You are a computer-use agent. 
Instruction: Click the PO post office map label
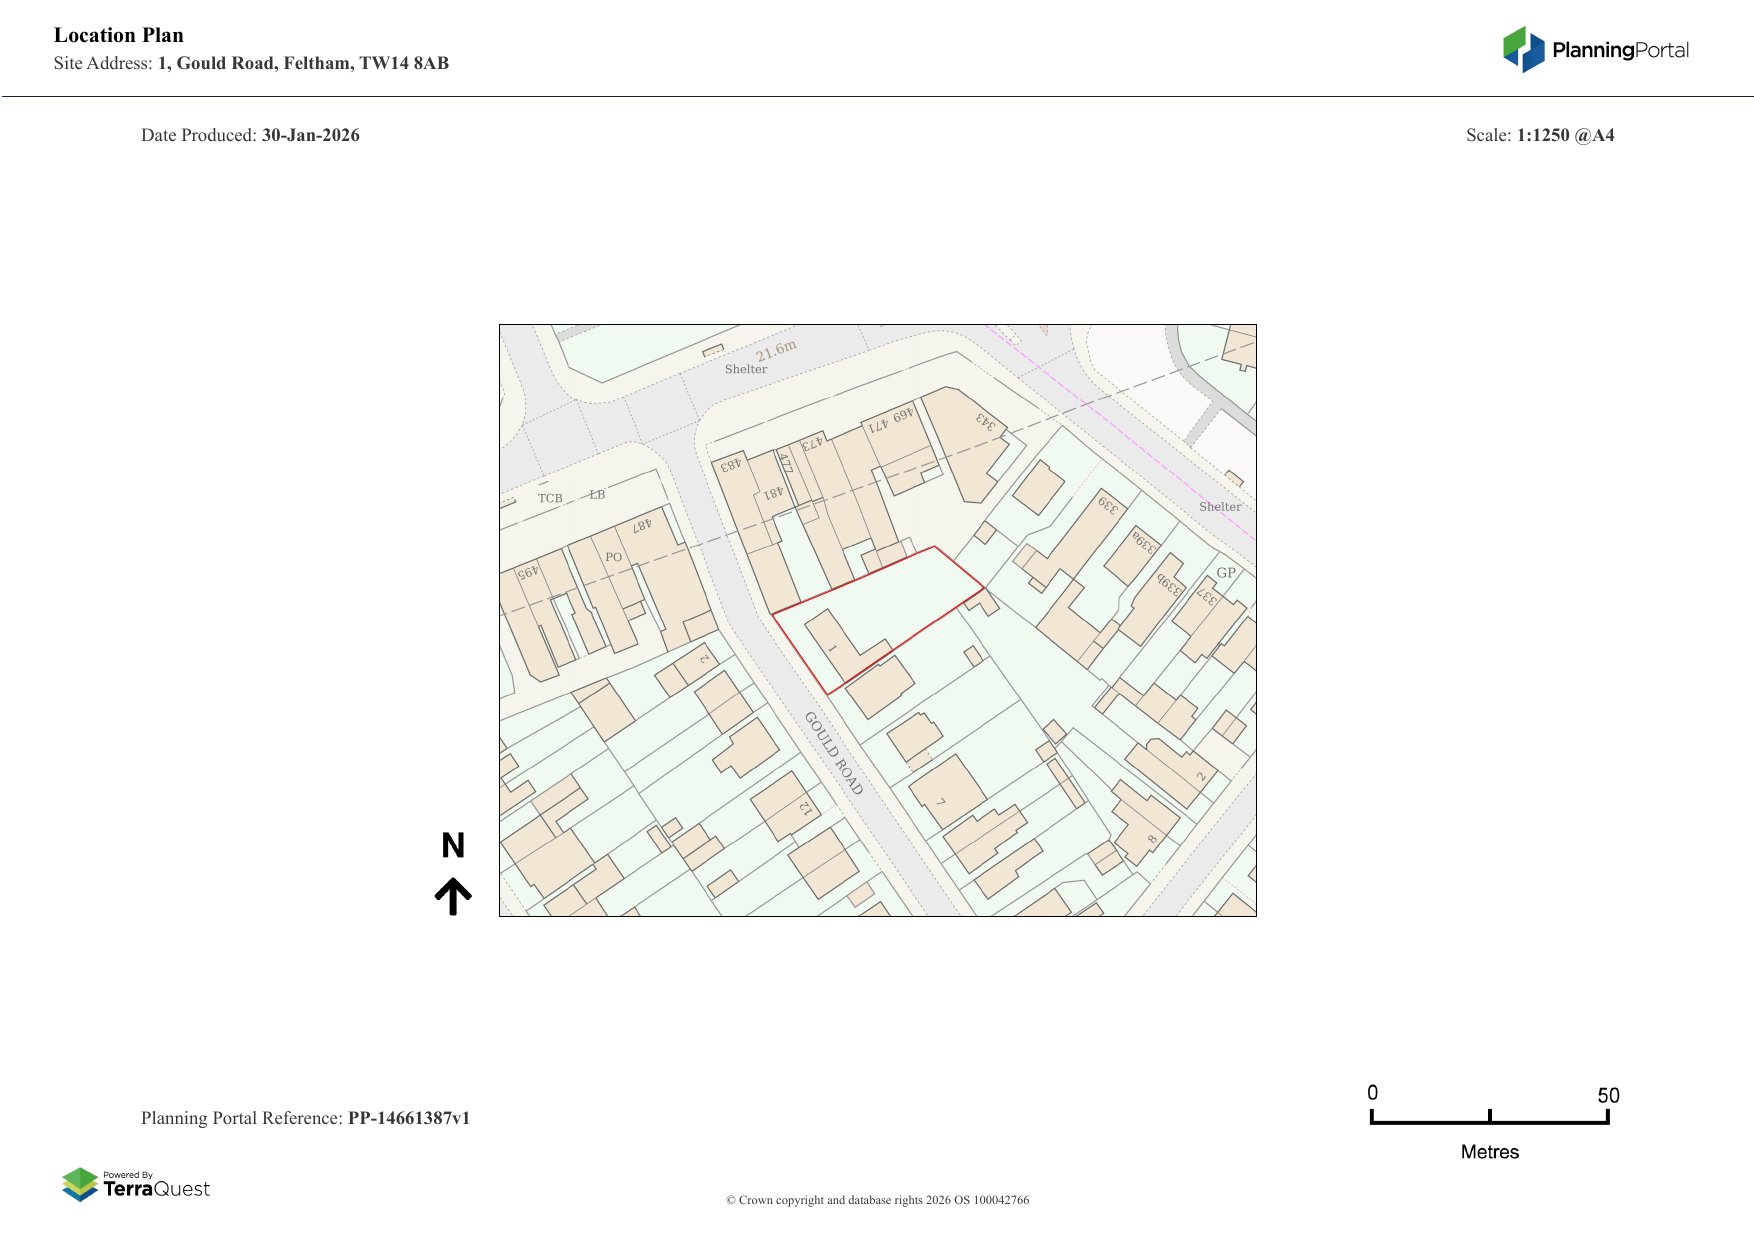point(613,557)
